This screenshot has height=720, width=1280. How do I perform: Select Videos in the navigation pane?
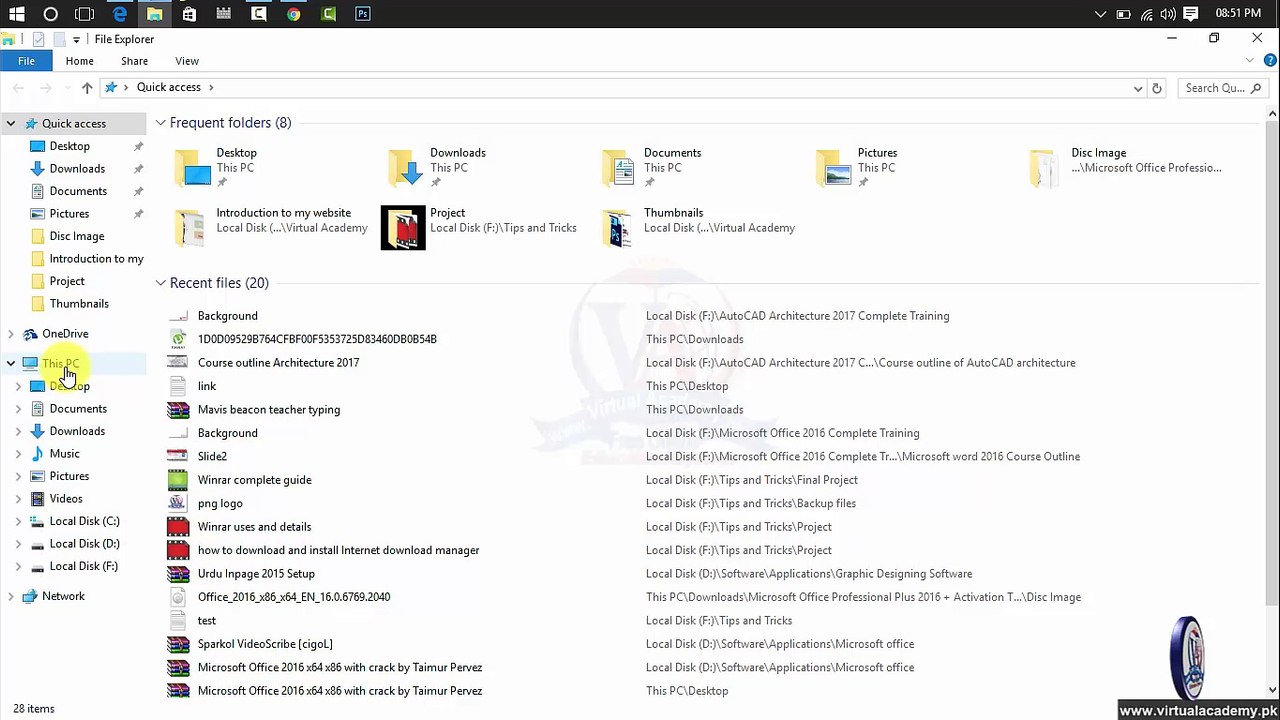(66, 499)
